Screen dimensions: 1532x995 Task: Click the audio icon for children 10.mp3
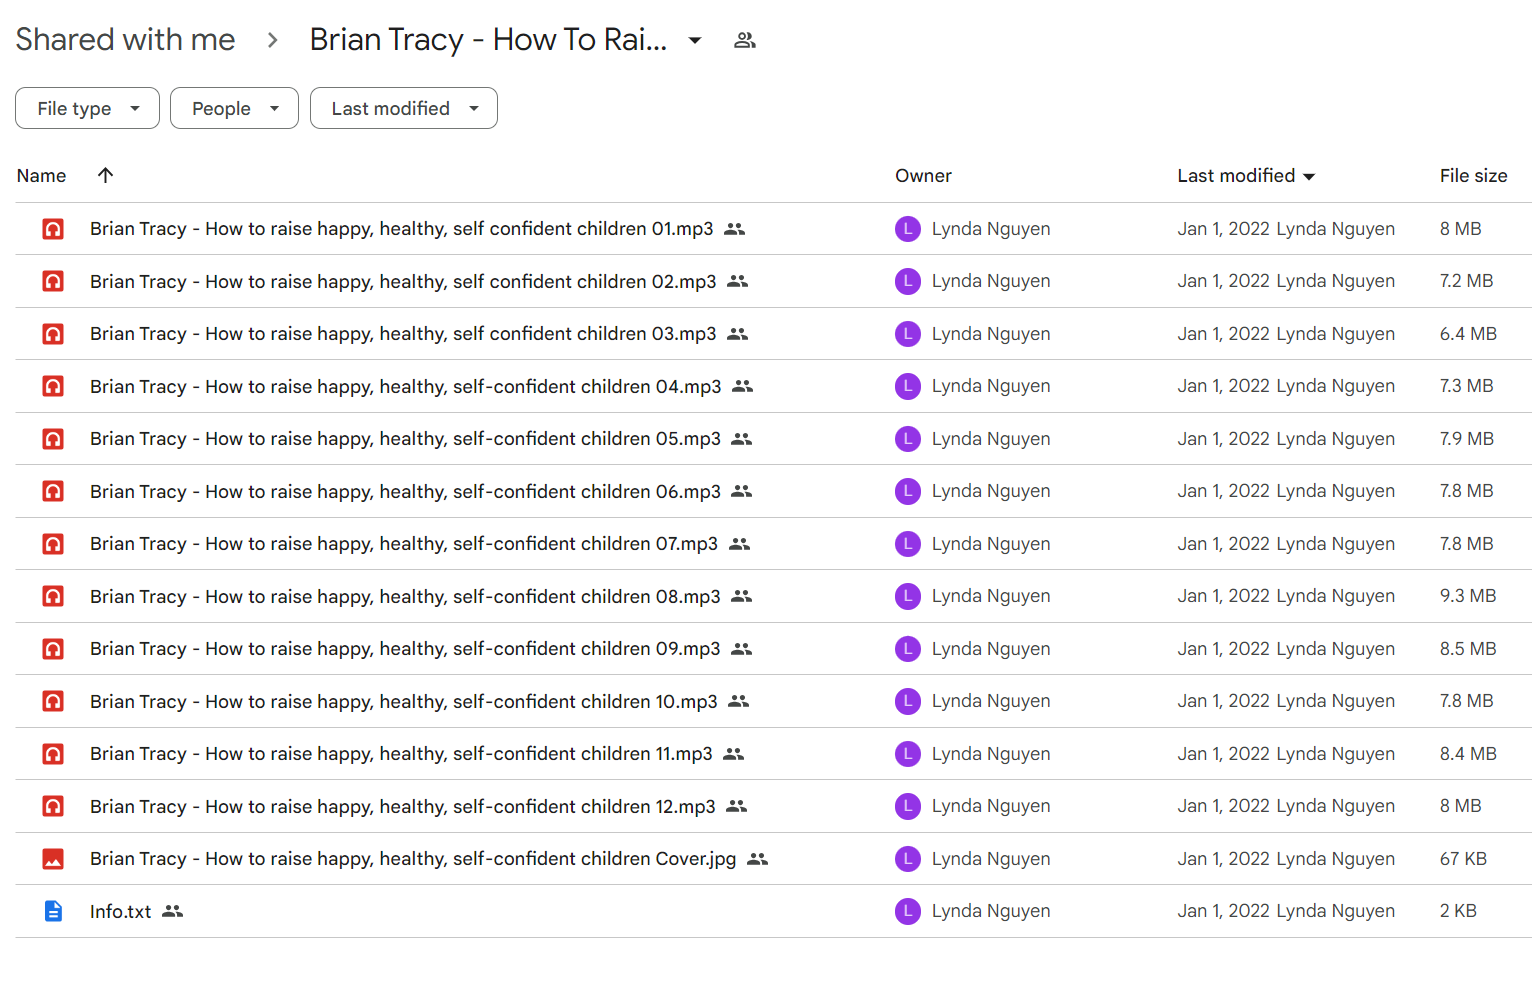point(53,701)
